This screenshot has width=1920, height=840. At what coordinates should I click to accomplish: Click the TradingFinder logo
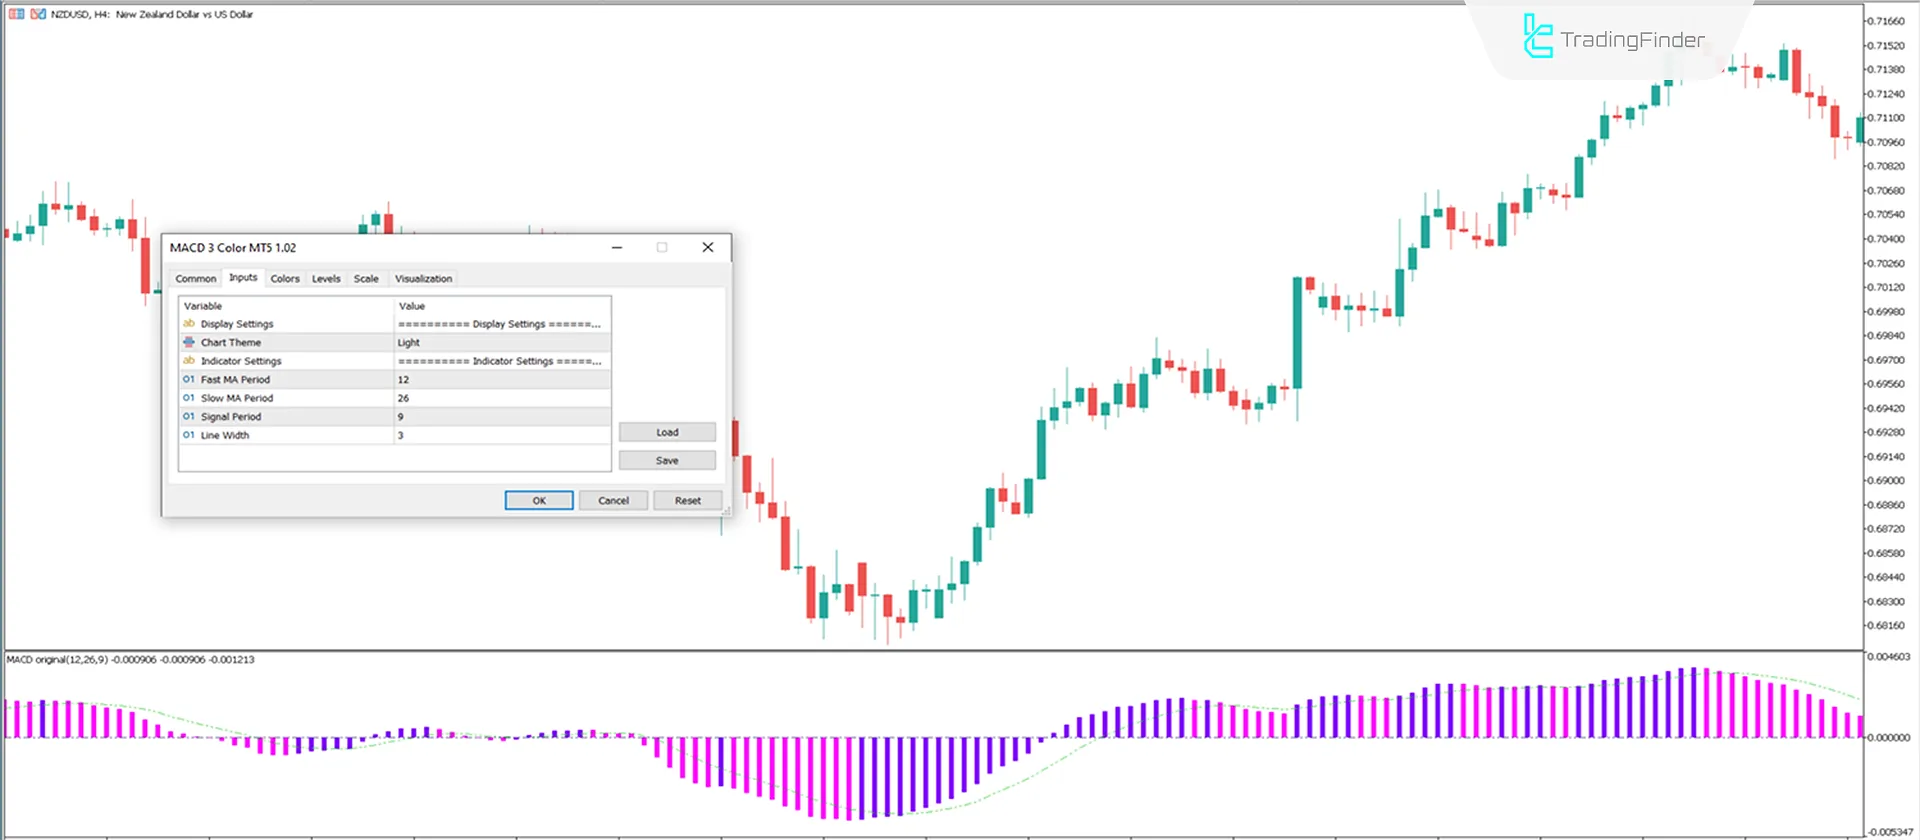coord(1614,39)
